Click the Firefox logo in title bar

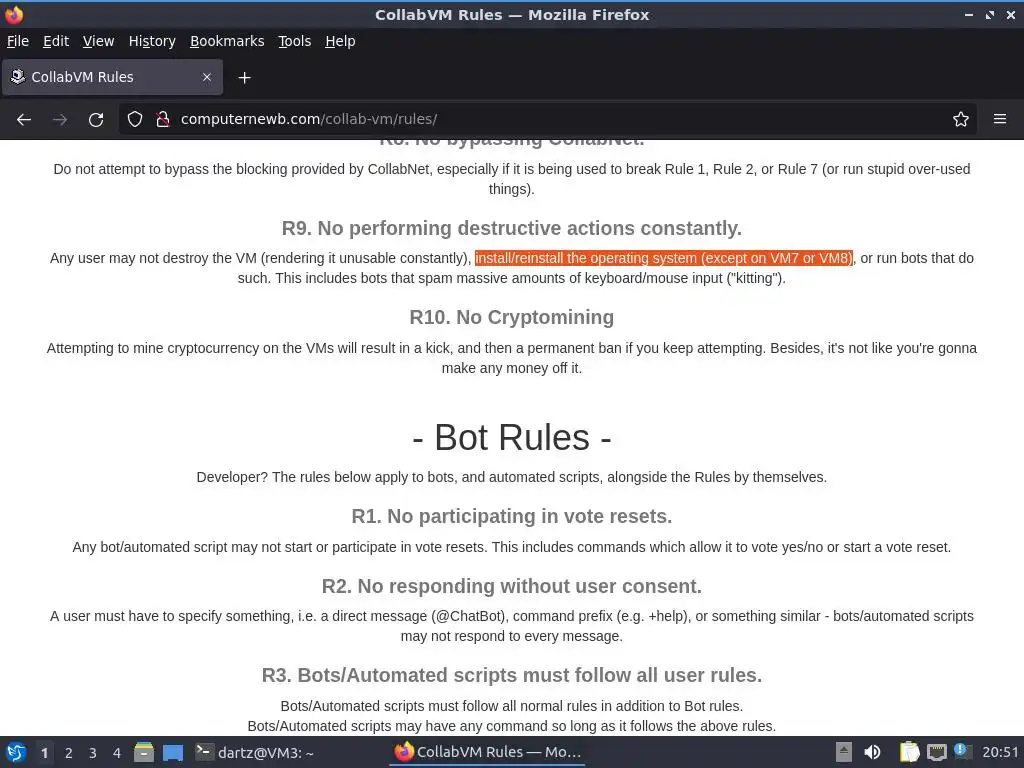coord(14,14)
